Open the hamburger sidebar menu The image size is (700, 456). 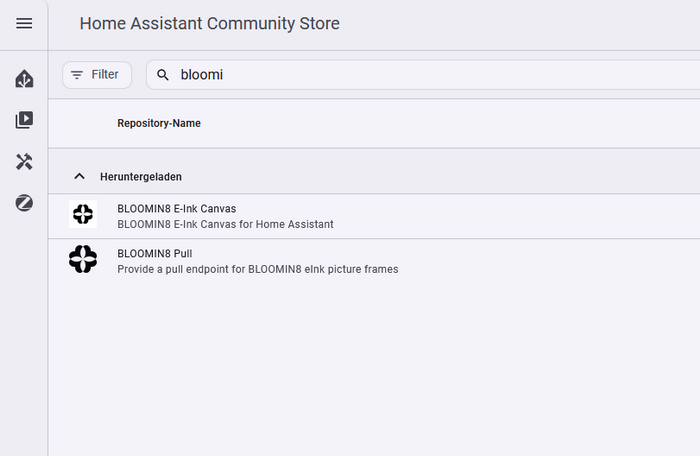click(x=24, y=23)
